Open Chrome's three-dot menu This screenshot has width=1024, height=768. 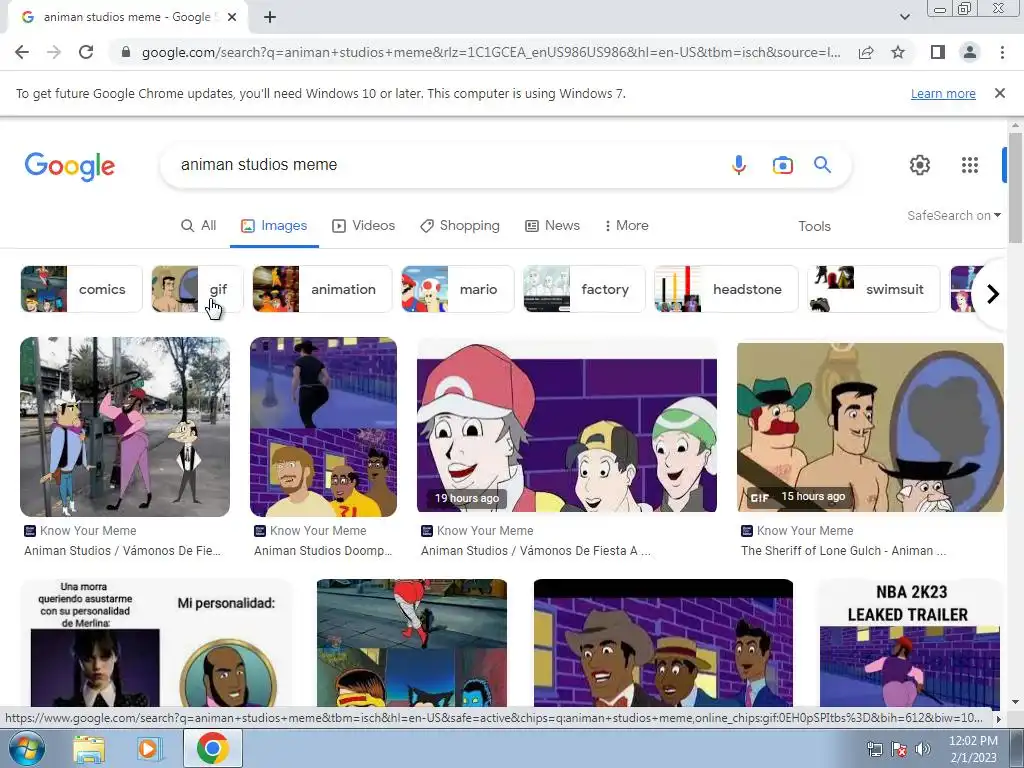pyautogui.click(x=1002, y=52)
